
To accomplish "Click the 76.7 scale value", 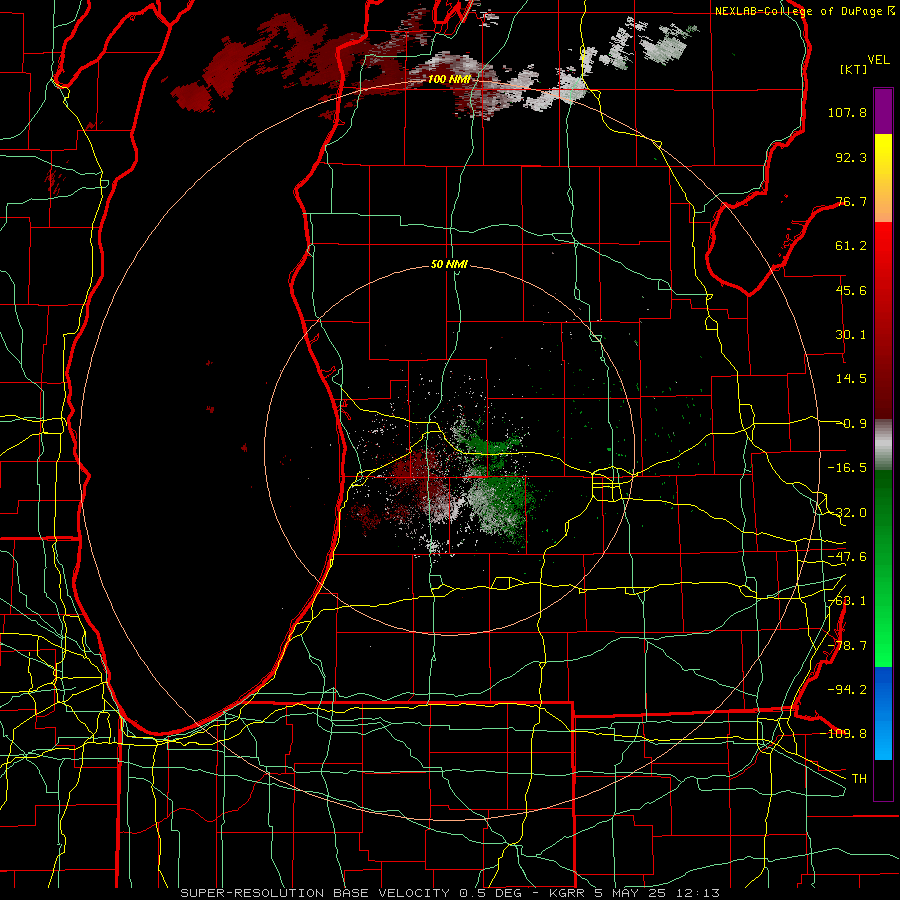I will 851,201.
